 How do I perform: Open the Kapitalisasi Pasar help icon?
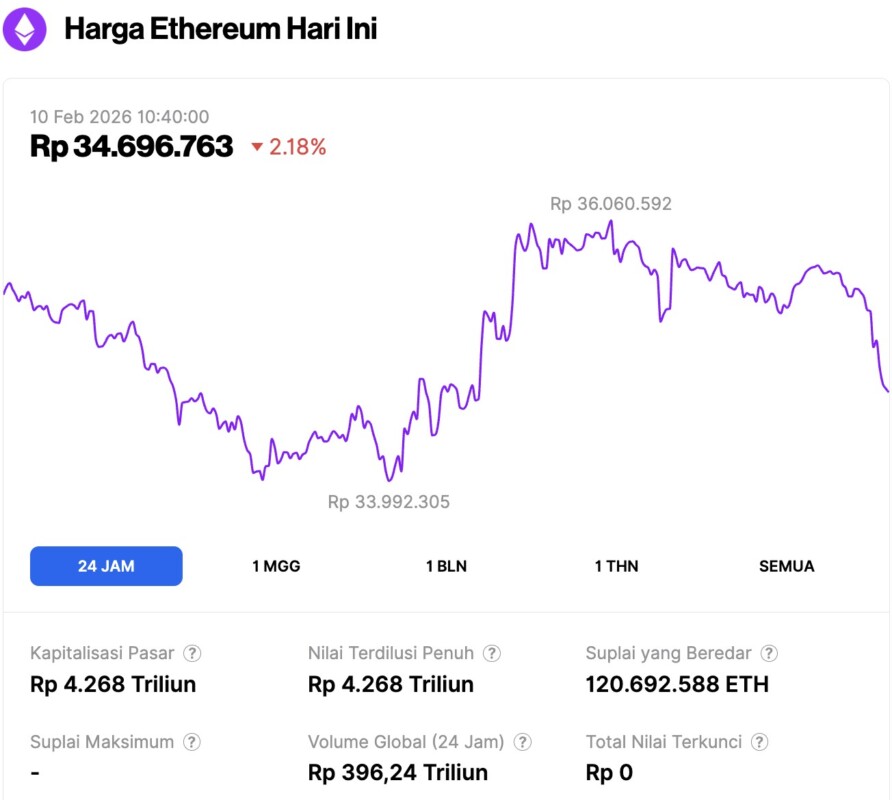coord(192,653)
